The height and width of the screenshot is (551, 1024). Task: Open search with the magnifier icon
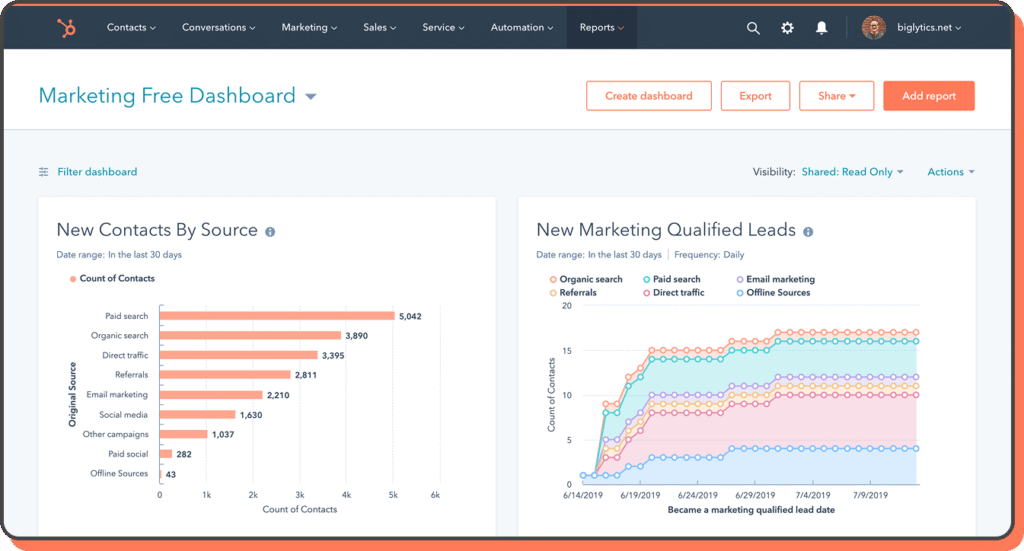point(753,28)
